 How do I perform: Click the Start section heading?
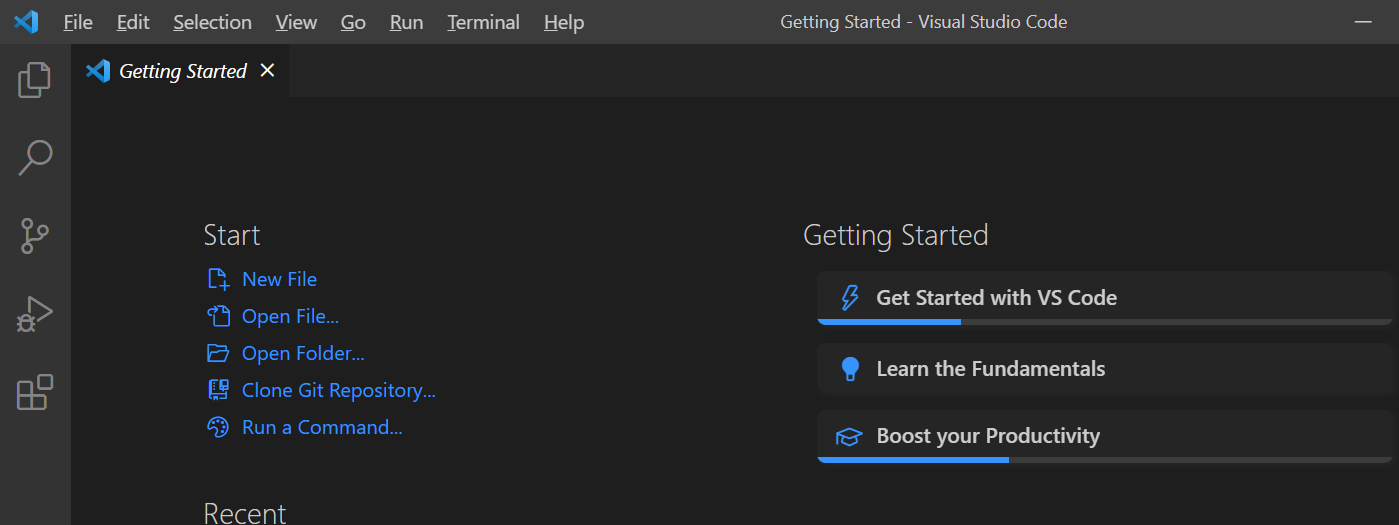point(232,235)
